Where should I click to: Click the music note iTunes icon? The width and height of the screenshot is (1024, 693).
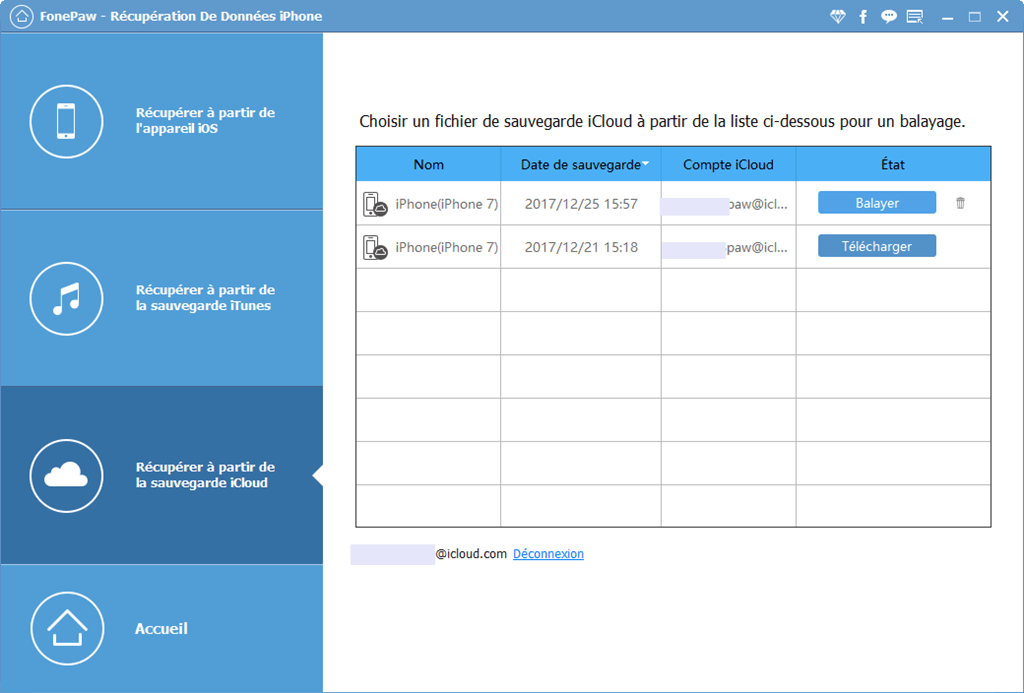pyautogui.click(x=67, y=298)
